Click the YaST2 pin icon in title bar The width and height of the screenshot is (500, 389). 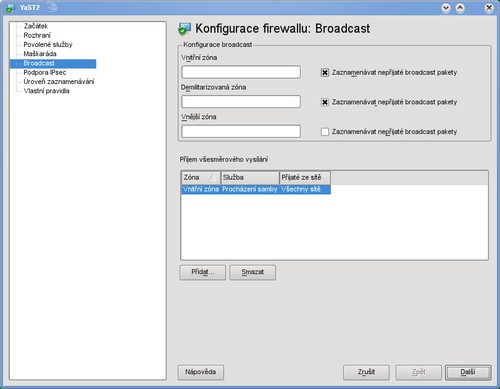[x=52, y=7]
